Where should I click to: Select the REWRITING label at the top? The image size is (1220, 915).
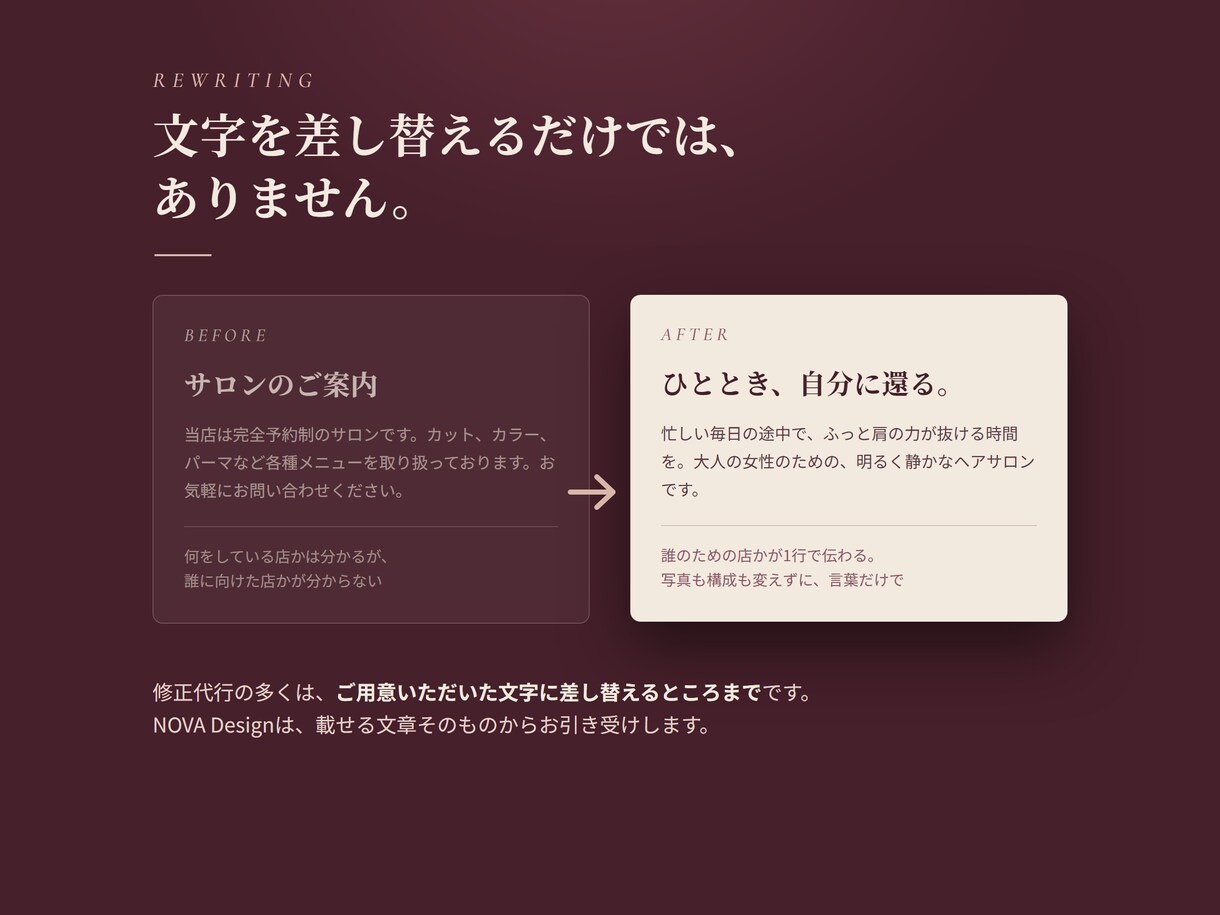pyautogui.click(x=234, y=81)
